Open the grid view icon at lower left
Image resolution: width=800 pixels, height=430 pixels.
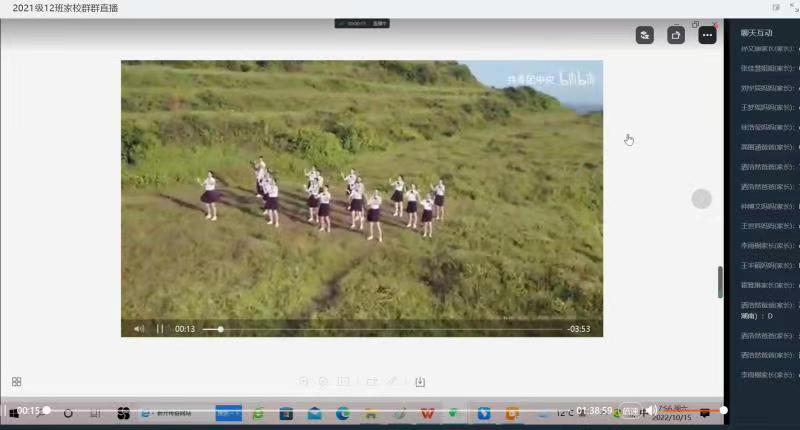16,382
